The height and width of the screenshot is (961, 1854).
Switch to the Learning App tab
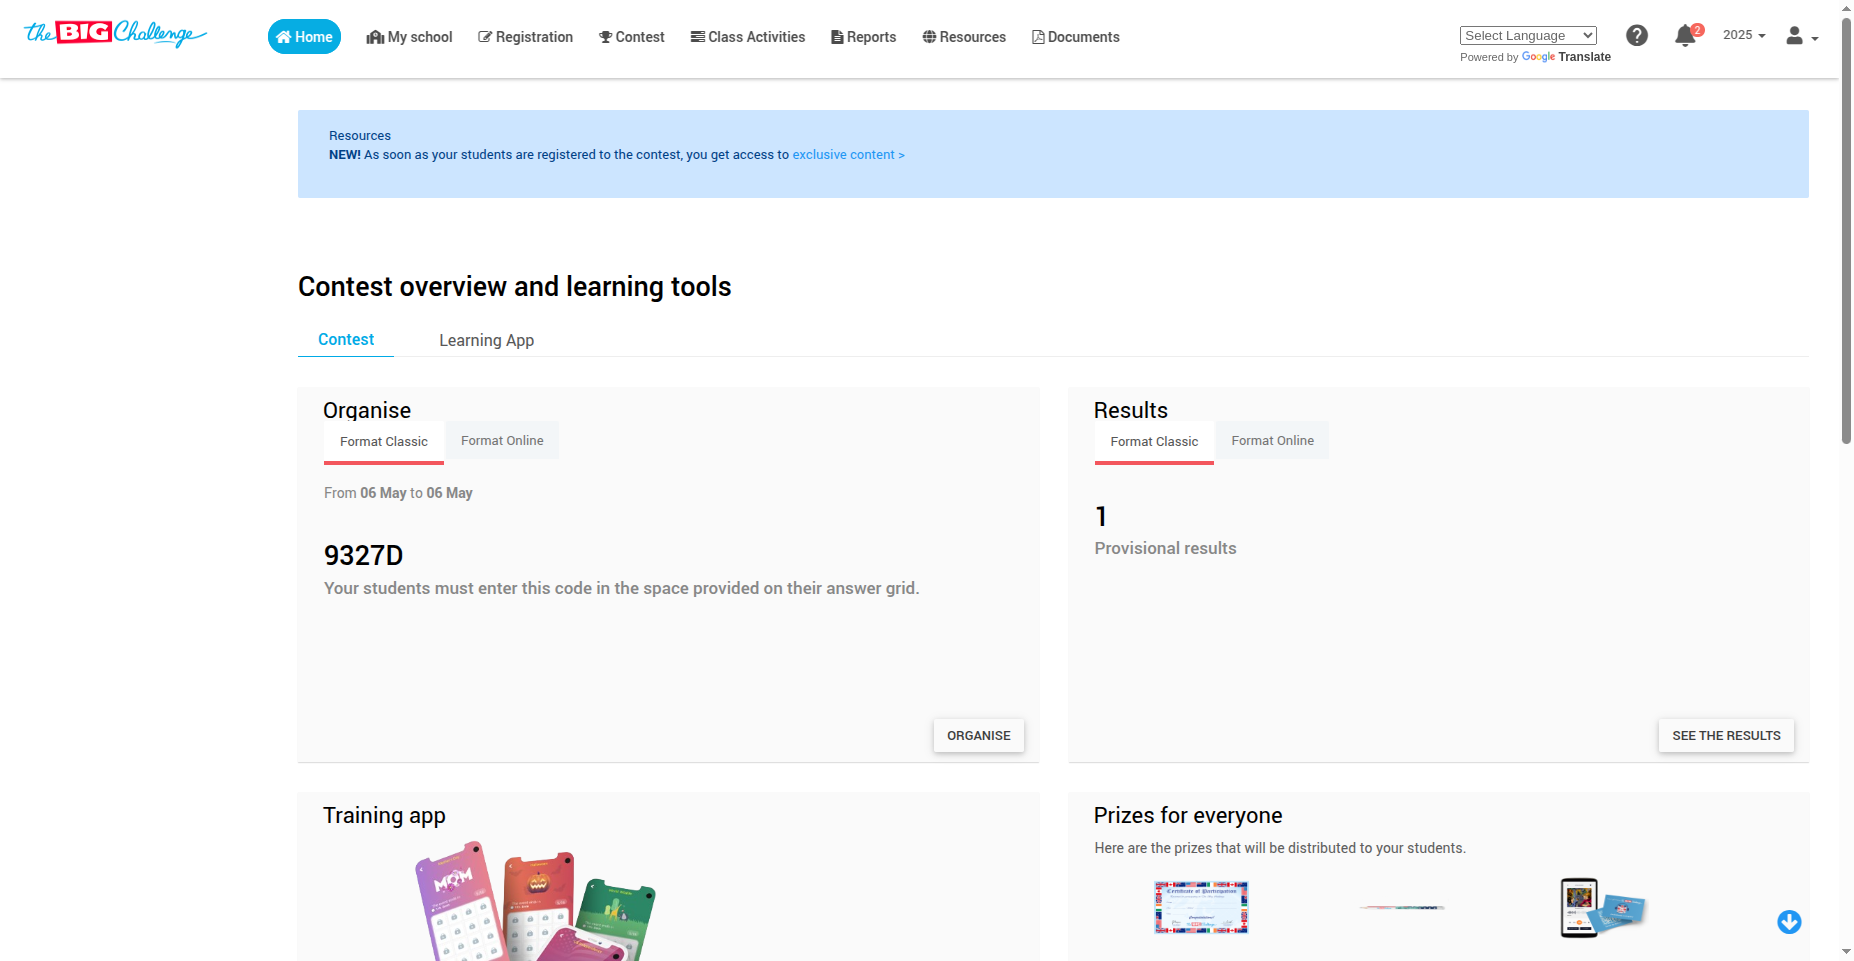(x=487, y=340)
